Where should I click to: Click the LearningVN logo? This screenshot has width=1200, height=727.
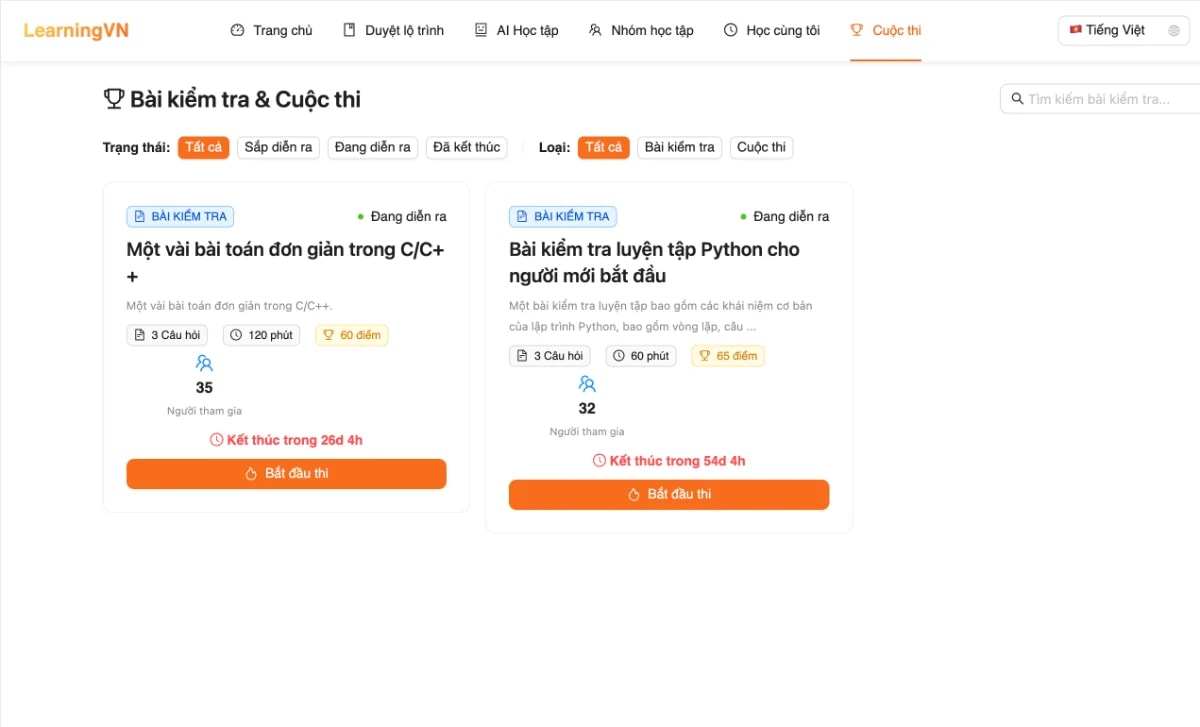tap(76, 30)
